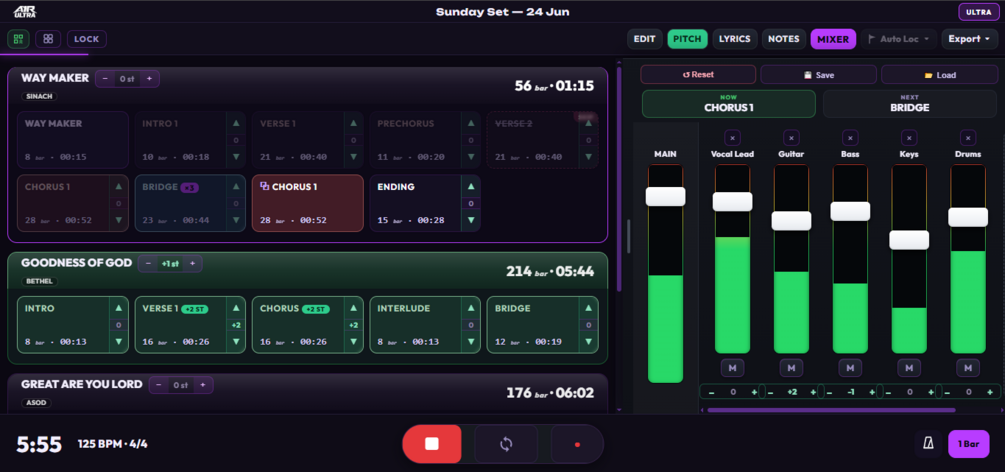Increase Vocal Lead pitch with plus
Image resolution: width=1005 pixels, height=472 pixels.
click(754, 392)
